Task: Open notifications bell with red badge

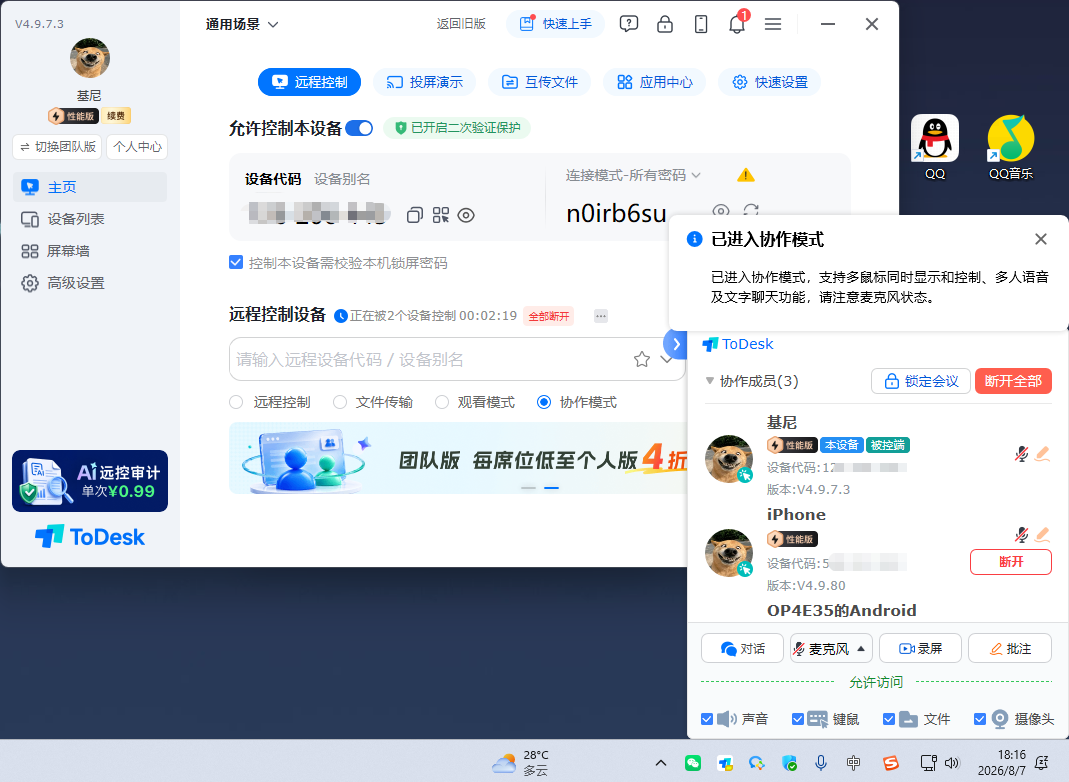Action: click(x=737, y=25)
